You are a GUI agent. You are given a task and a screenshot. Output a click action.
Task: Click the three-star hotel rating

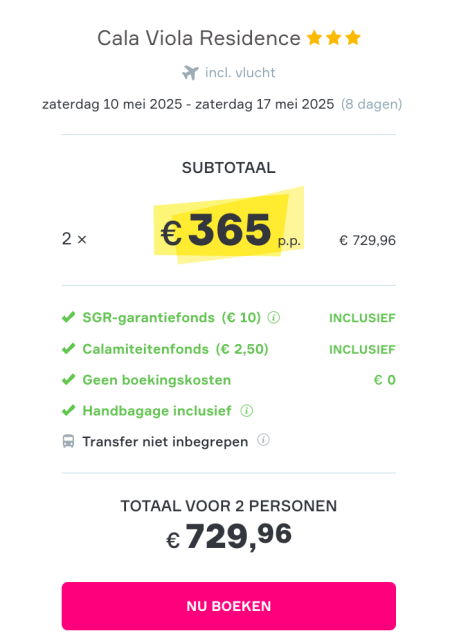click(x=334, y=38)
